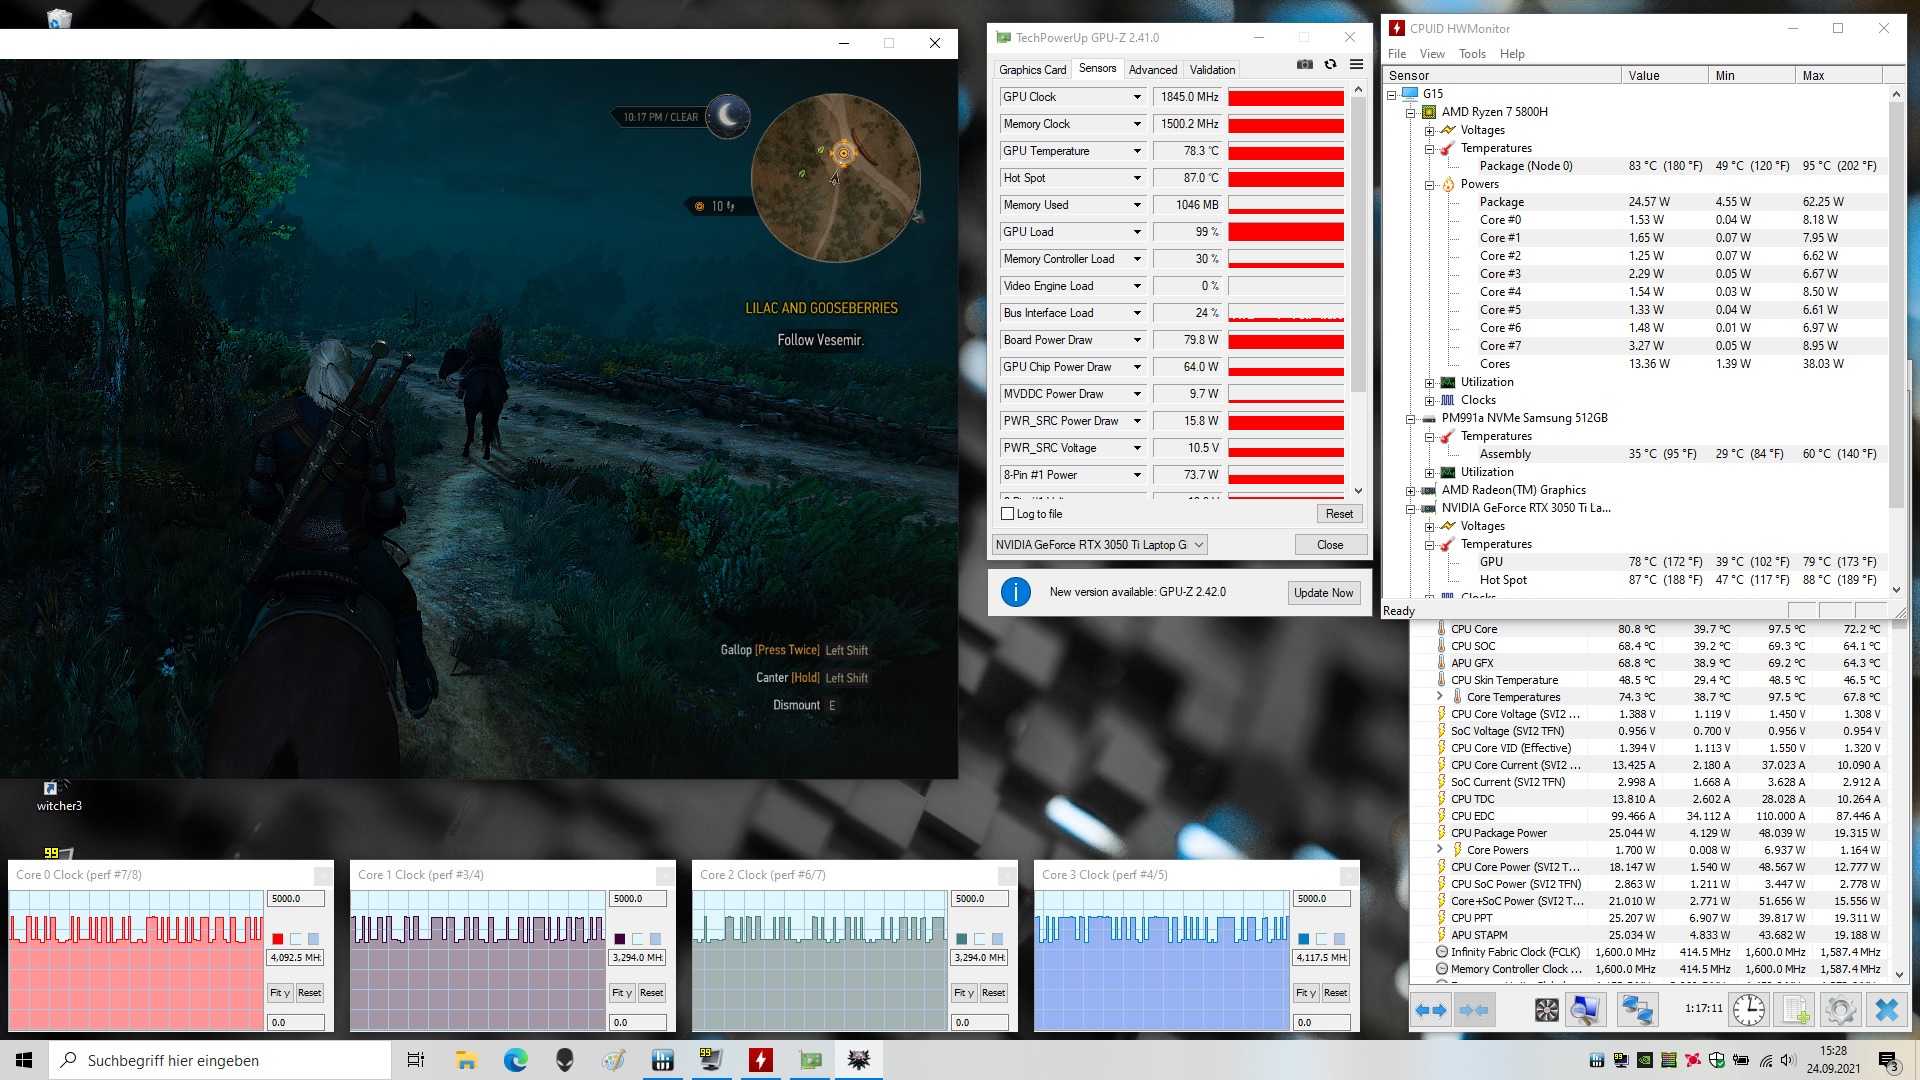Open the GPU Temperature sensor dropdown
This screenshot has height=1080, width=1920.
(1137, 151)
